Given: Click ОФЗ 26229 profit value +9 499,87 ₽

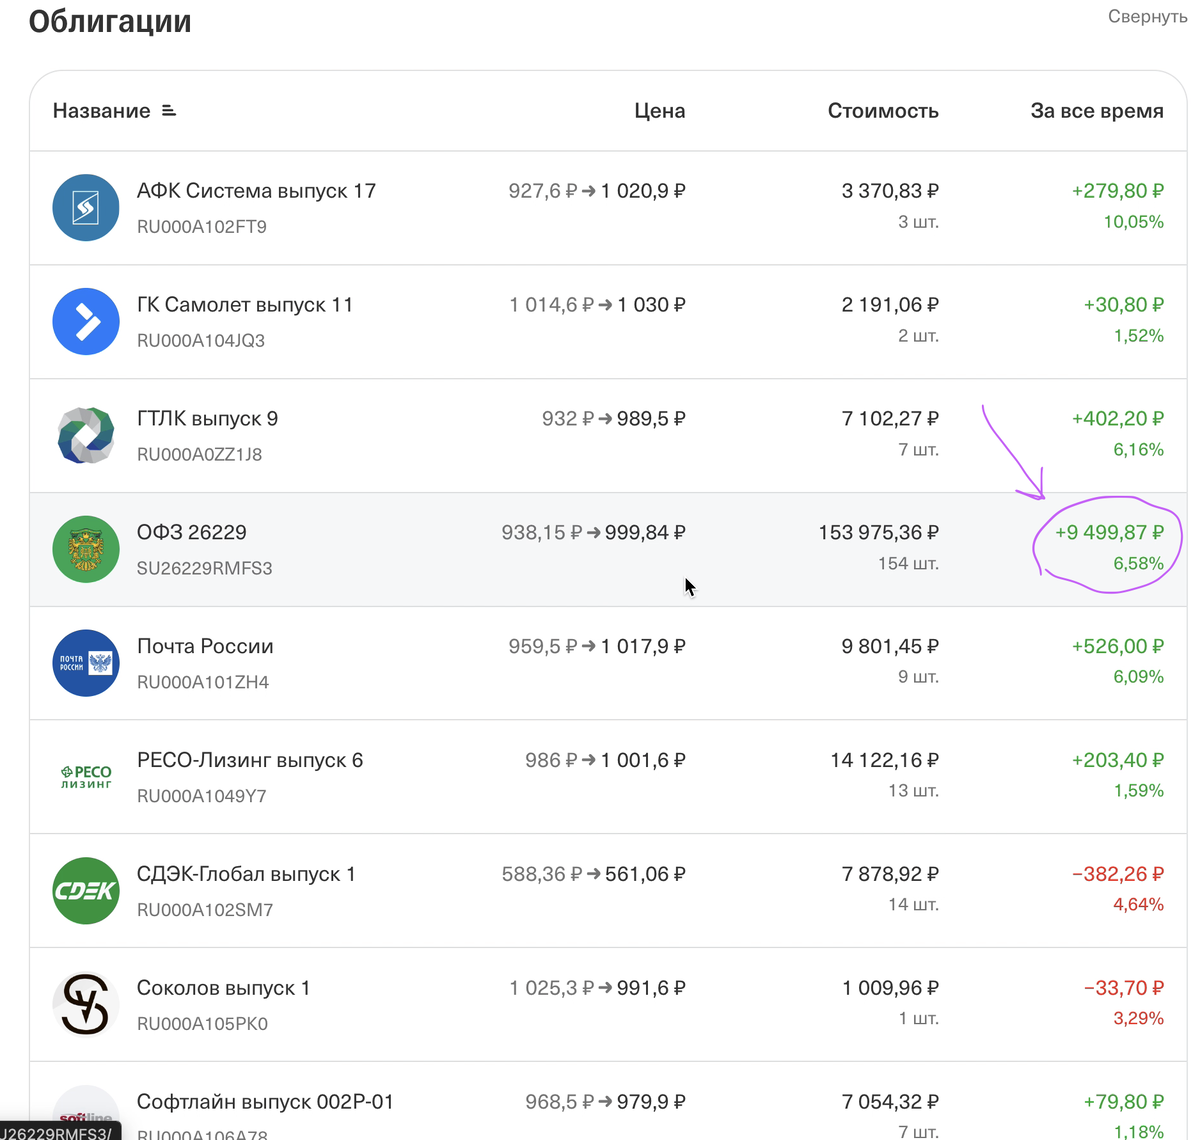Looking at the screenshot, I should click(x=1109, y=533).
